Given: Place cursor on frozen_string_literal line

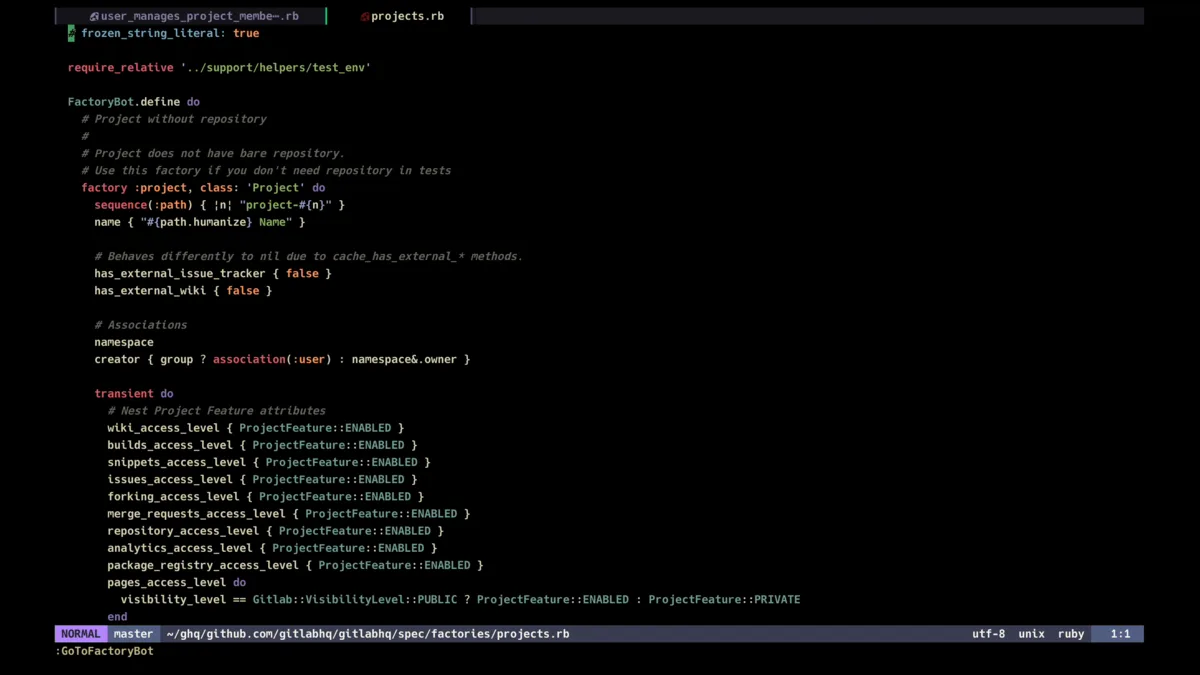Looking at the screenshot, I should click(164, 33).
